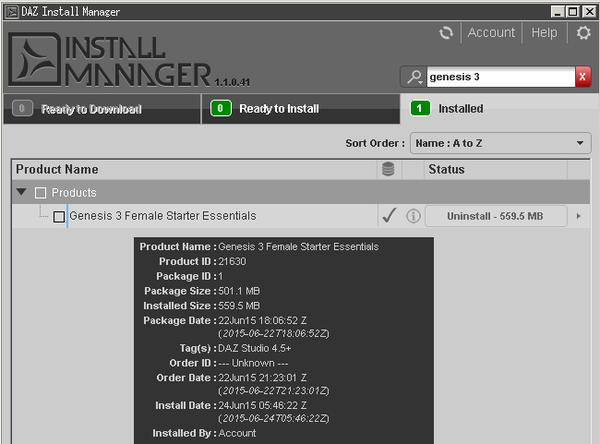Check Genesis 3 Female Starter Essentials checkbox
The image size is (600, 444).
tap(59, 217)
